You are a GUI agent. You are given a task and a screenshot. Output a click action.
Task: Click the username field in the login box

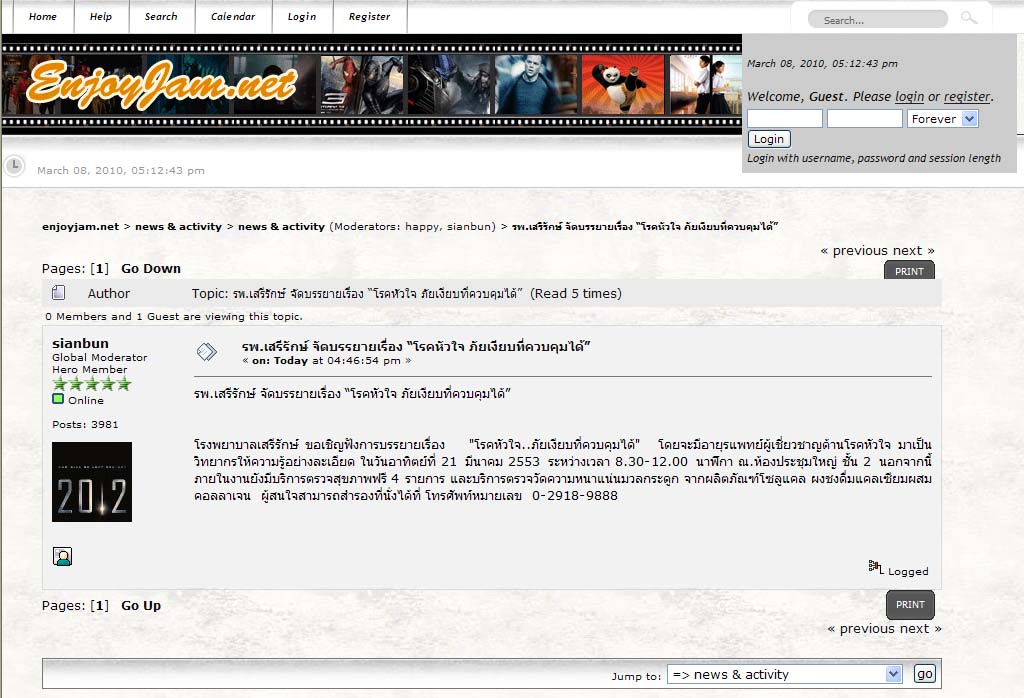click(784, 118)
